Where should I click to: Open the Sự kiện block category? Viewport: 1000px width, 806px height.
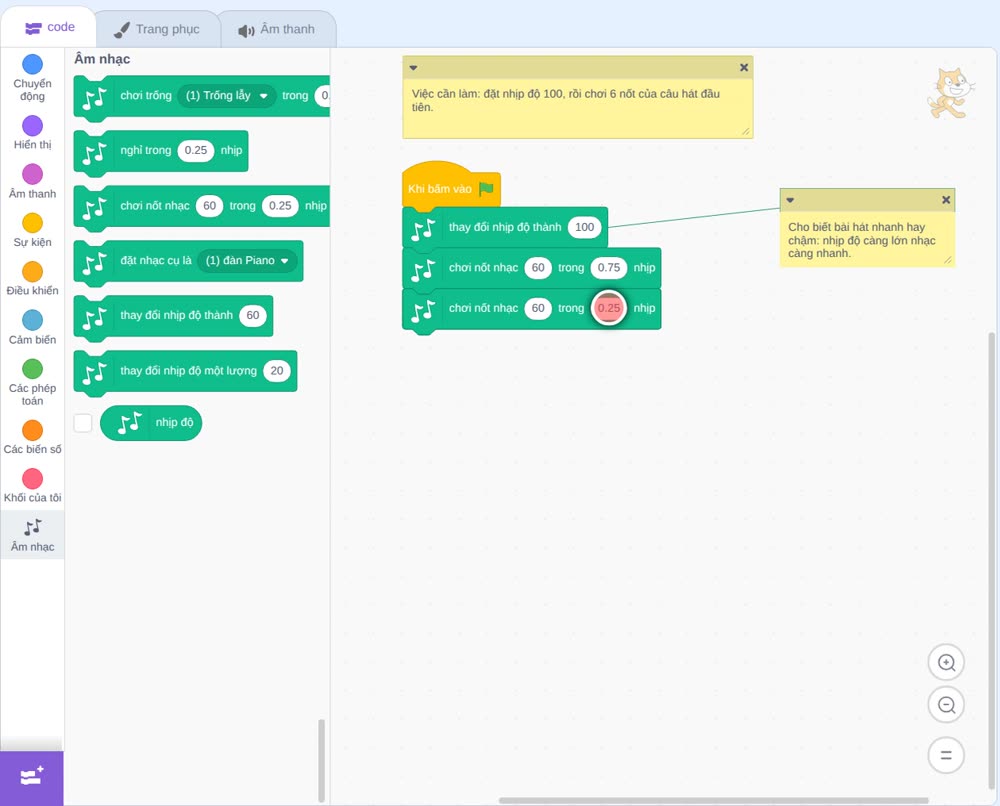coord(33,230)
